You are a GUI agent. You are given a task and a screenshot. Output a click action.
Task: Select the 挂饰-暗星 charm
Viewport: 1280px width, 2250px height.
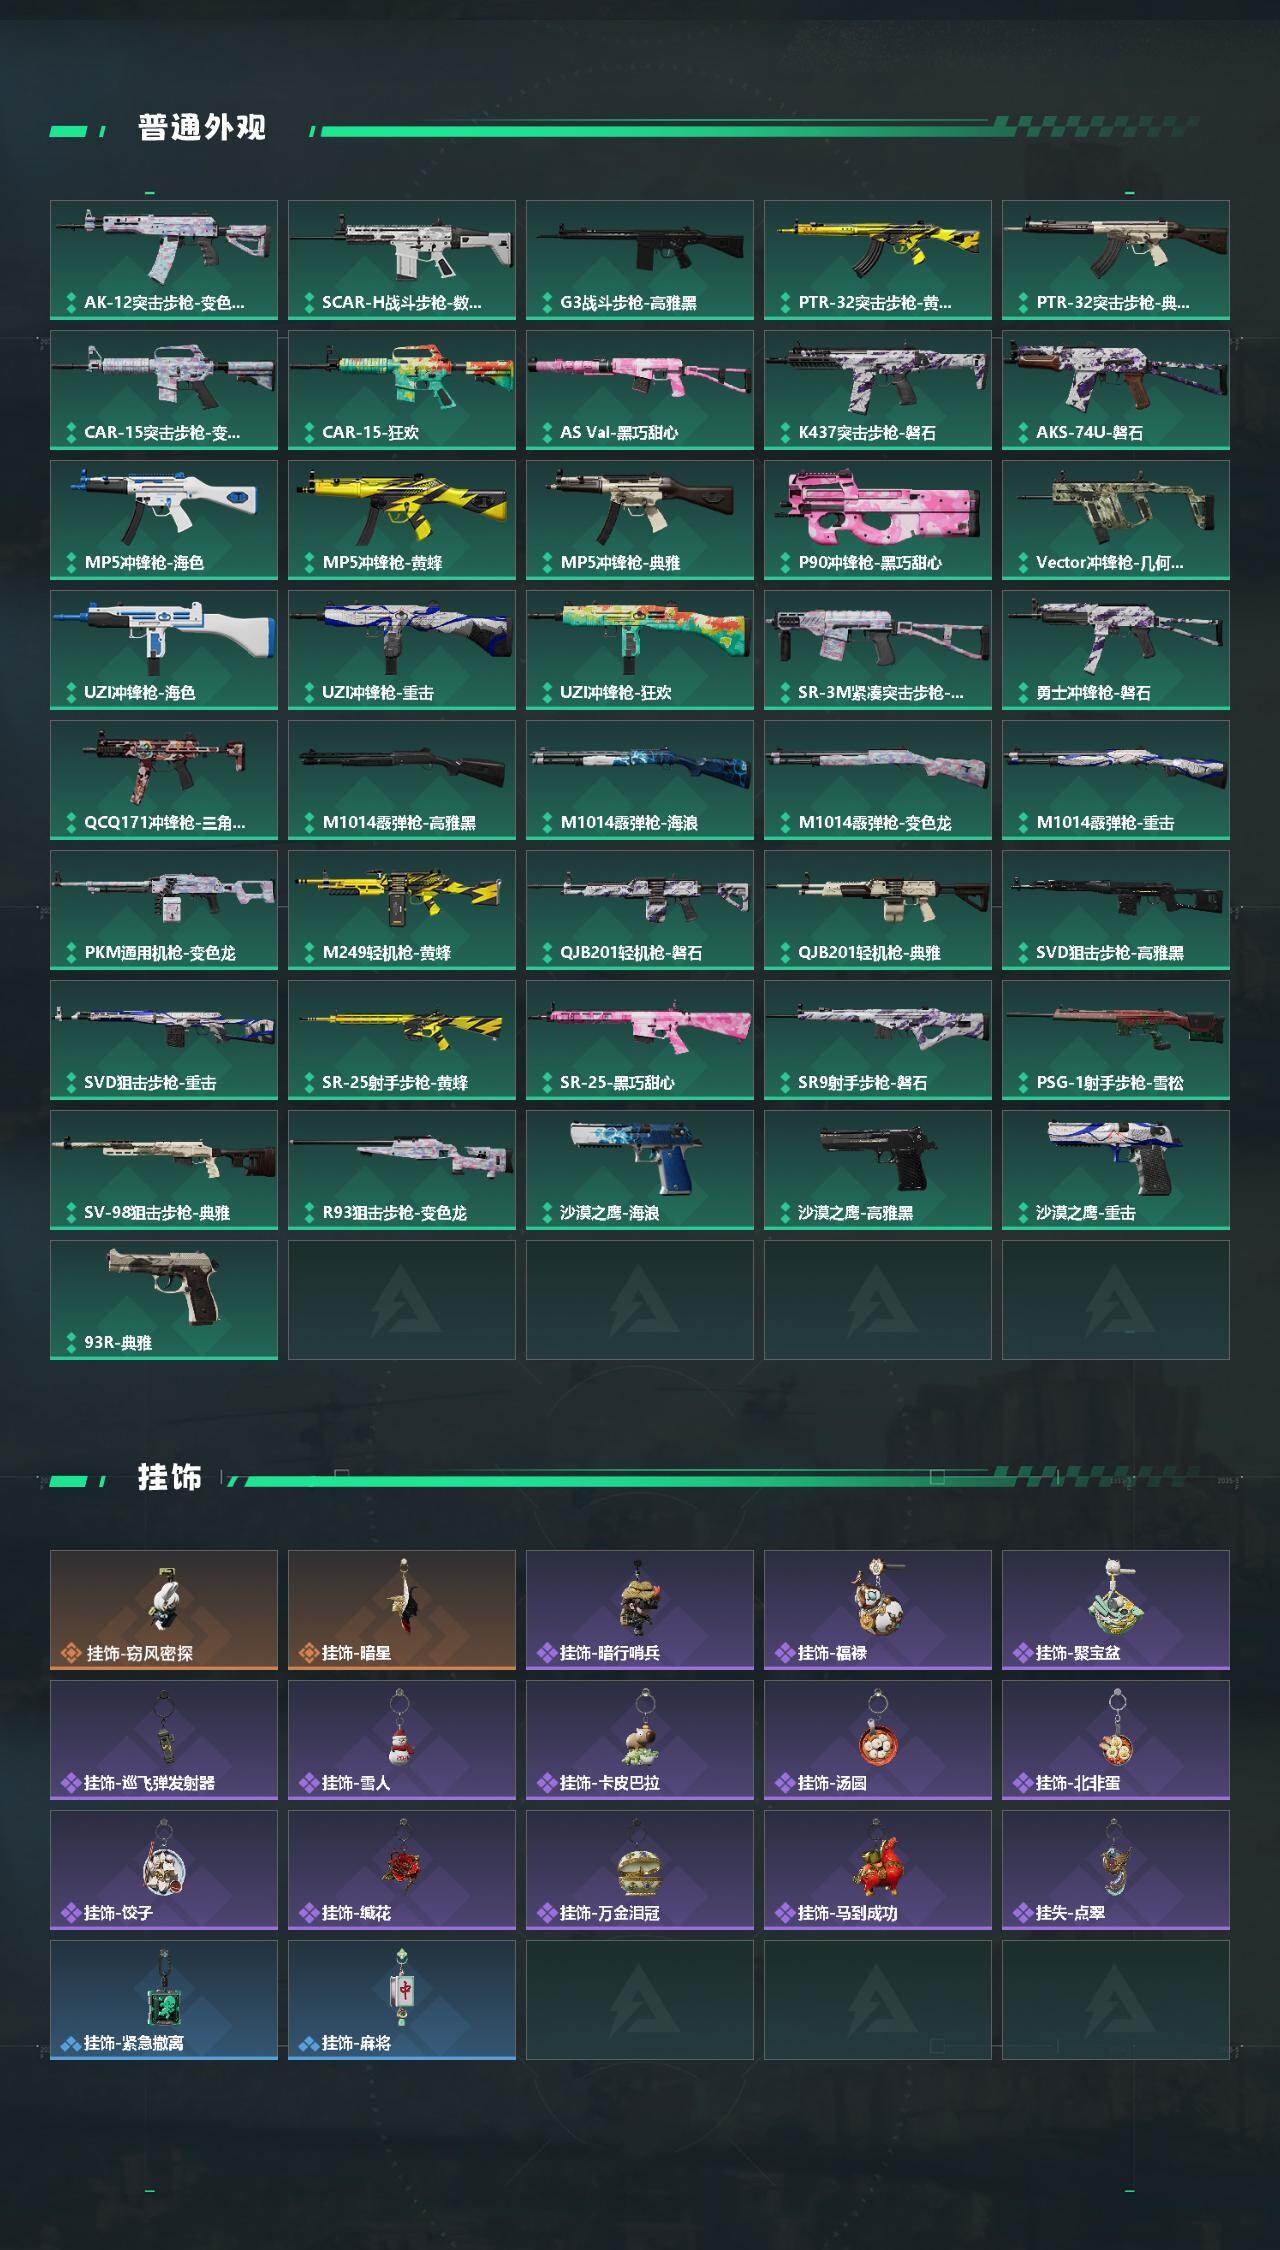[x=402, y=1610]
